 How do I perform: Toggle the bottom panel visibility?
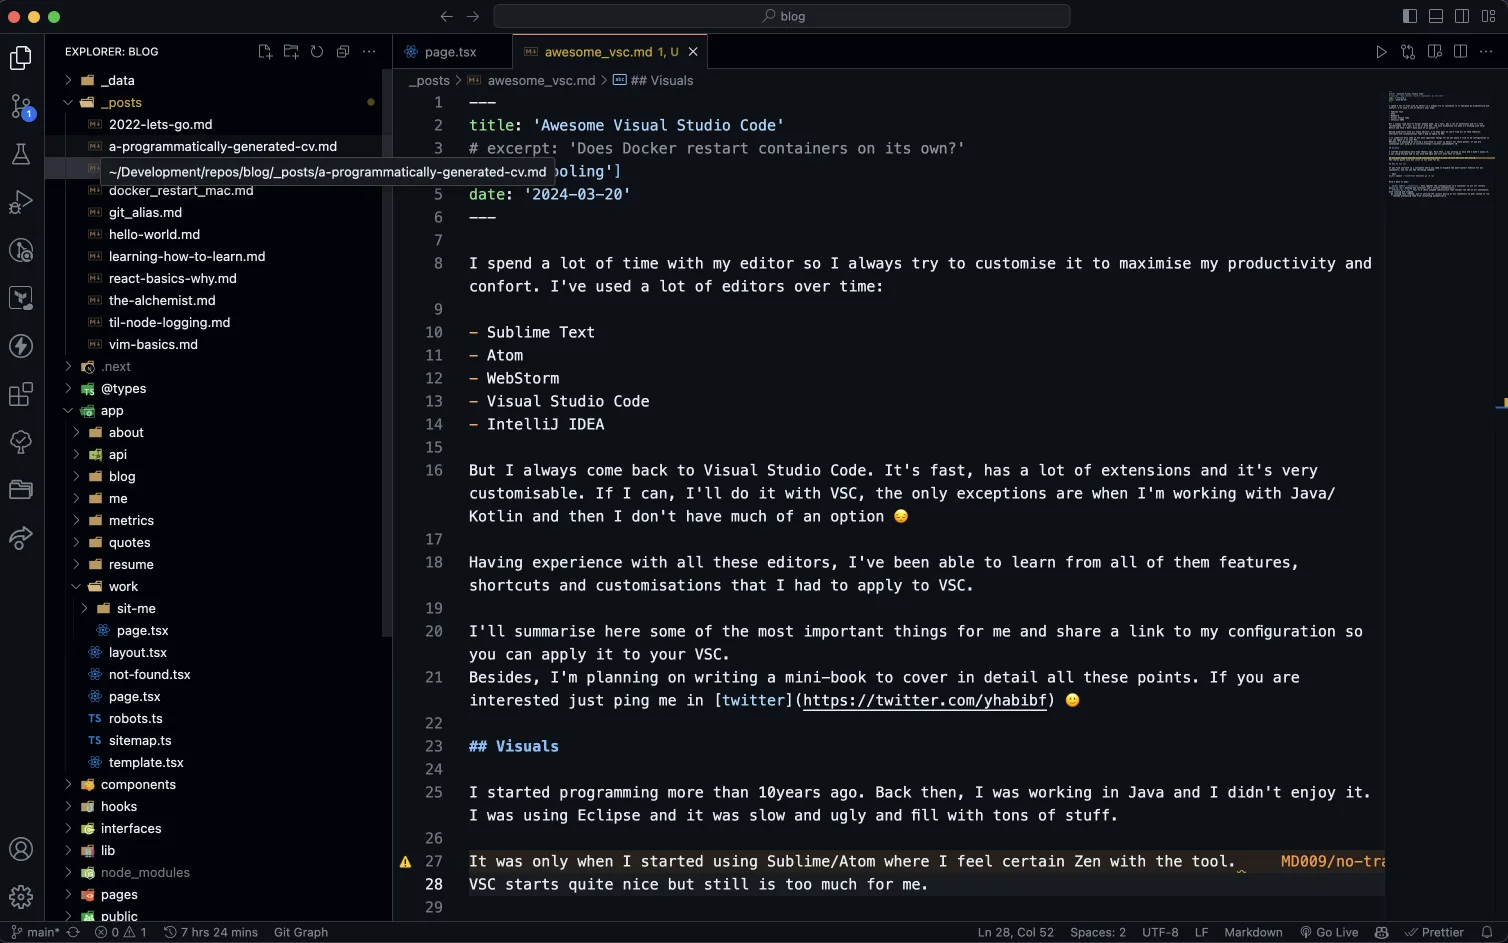(x=1436, y=16)
